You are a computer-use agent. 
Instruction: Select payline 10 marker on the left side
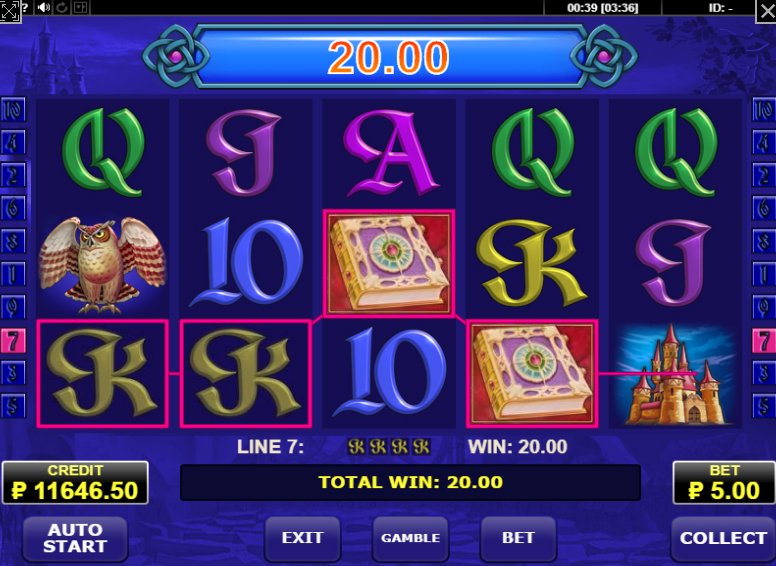[13, 110]
